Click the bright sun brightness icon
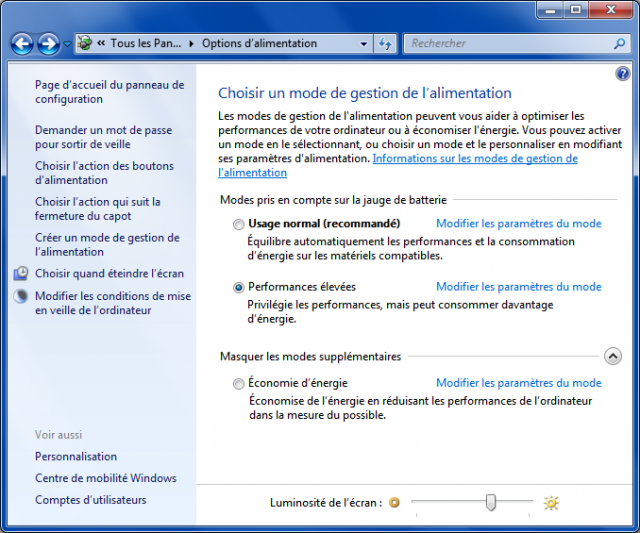This screenshot has height=533, width=640. coord(551,503)
